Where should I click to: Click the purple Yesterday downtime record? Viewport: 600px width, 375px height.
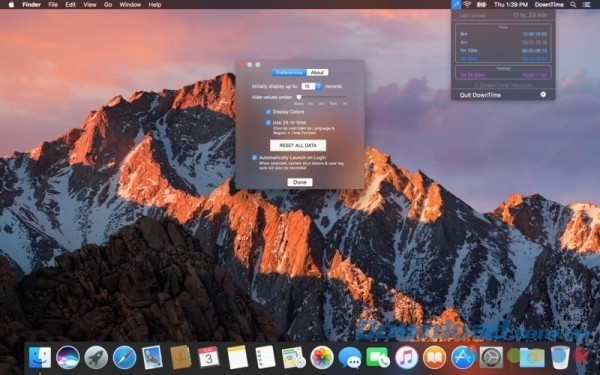point(503,75)
